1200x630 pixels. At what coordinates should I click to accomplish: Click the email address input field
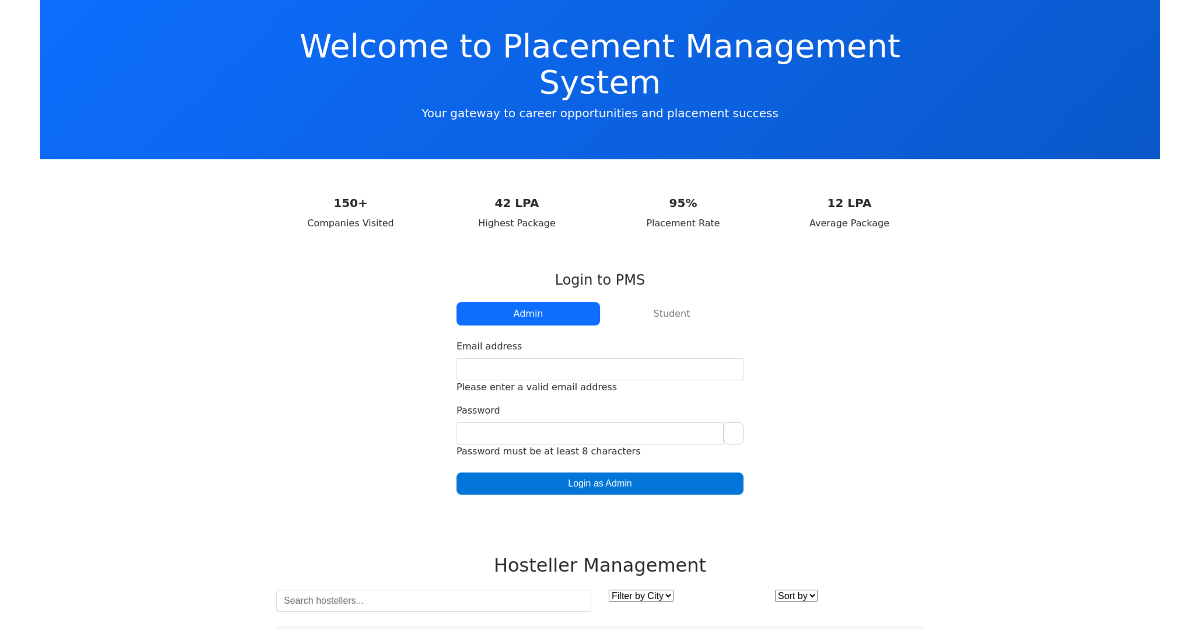pos(600,369)
